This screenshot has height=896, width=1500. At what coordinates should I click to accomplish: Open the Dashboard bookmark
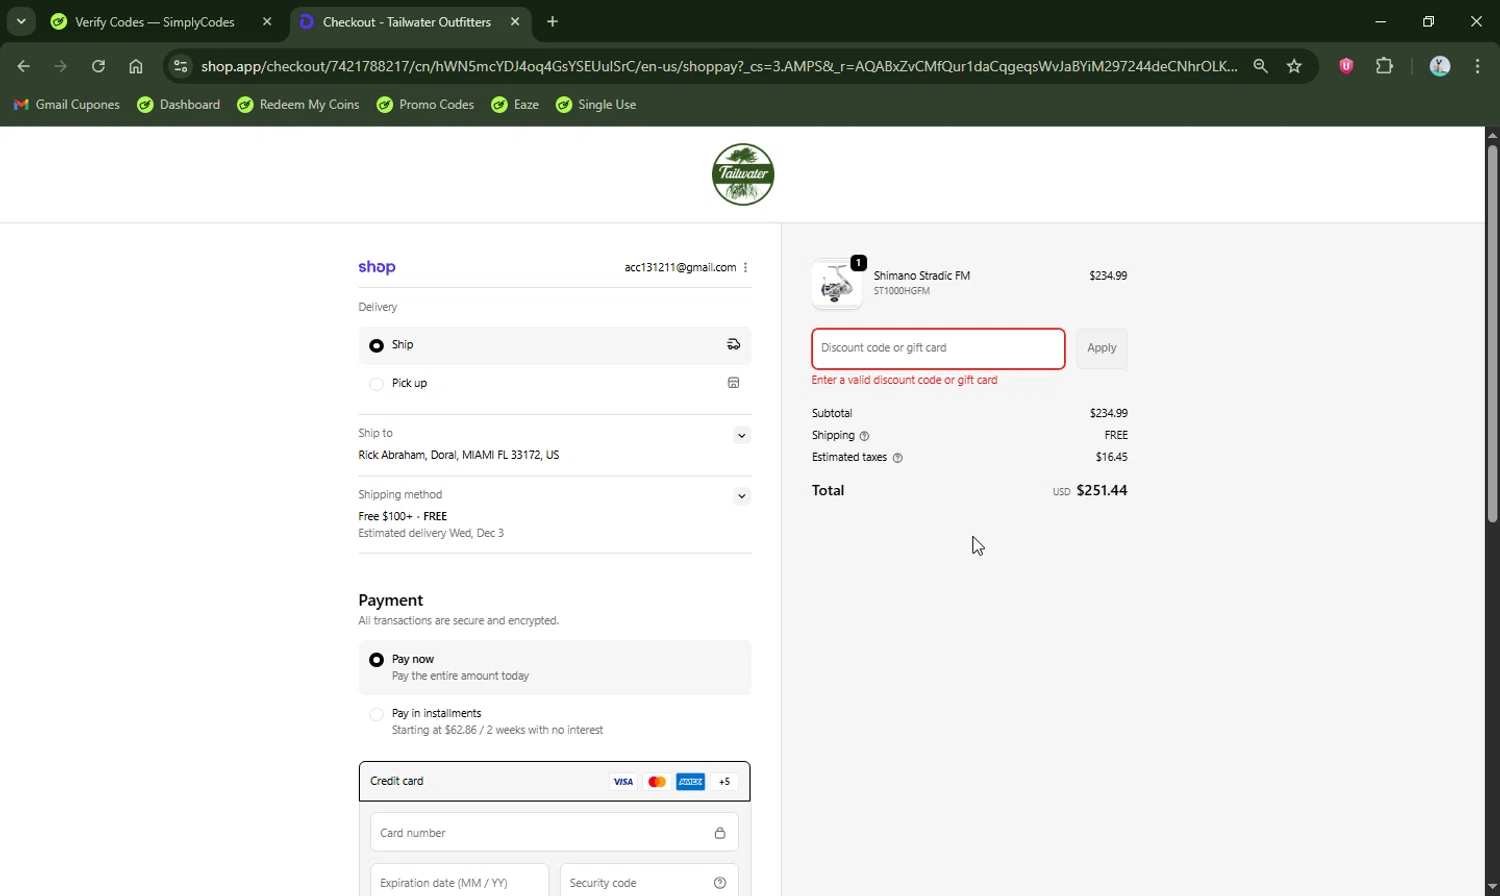click(x=179, y=104)
